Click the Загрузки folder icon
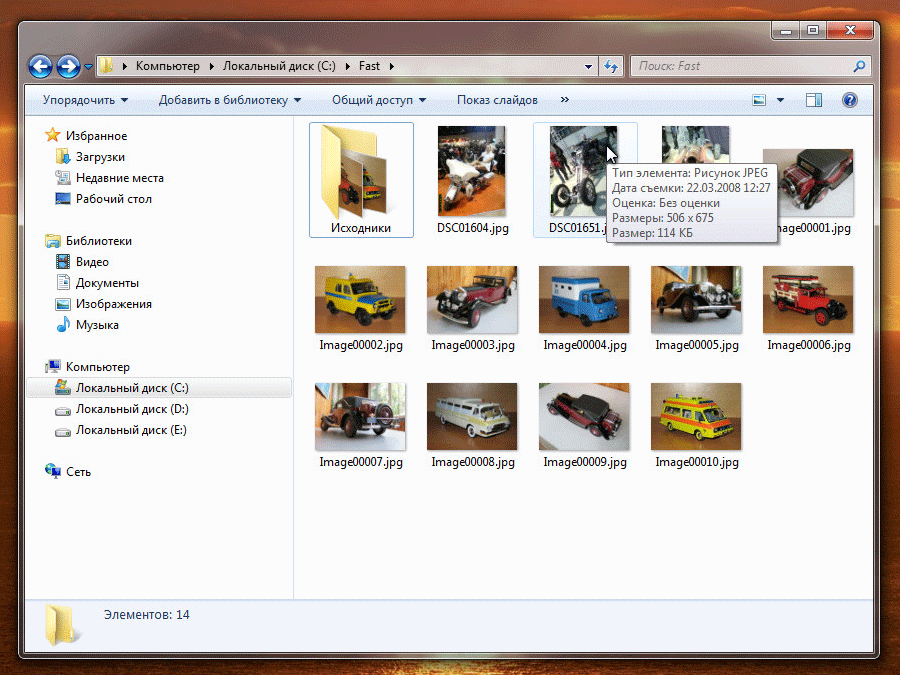 pyautogui.click(x=63, y=156)
